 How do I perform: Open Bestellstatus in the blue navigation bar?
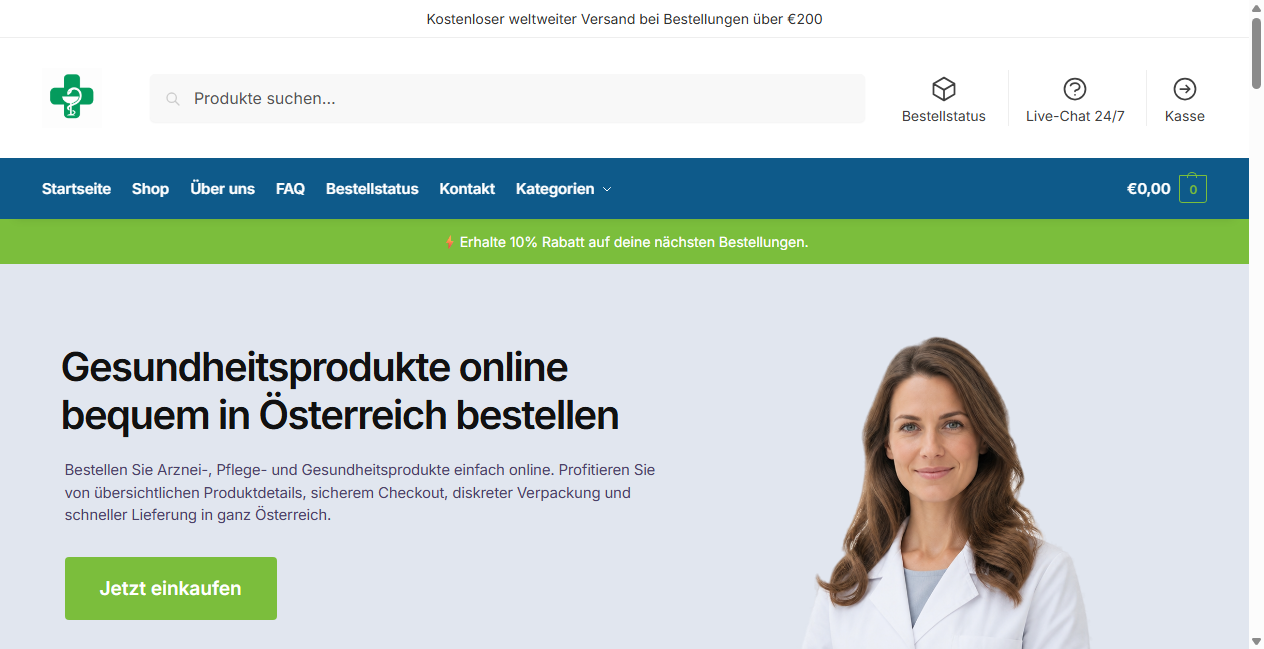pos(372,189)
